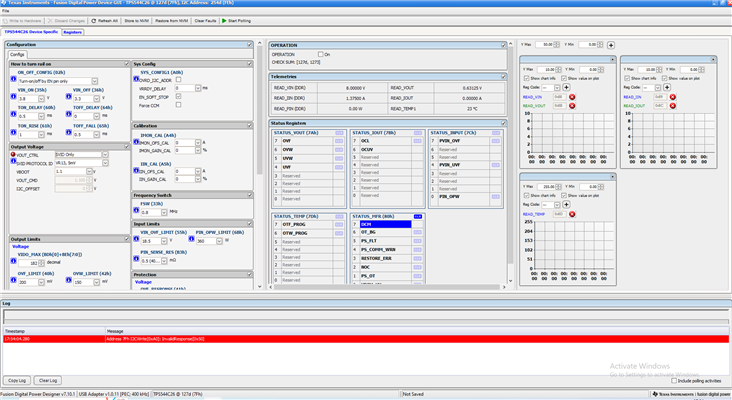Click the Store to NVM button
This screenshot has width=732, height=400.
pos(136,21)
